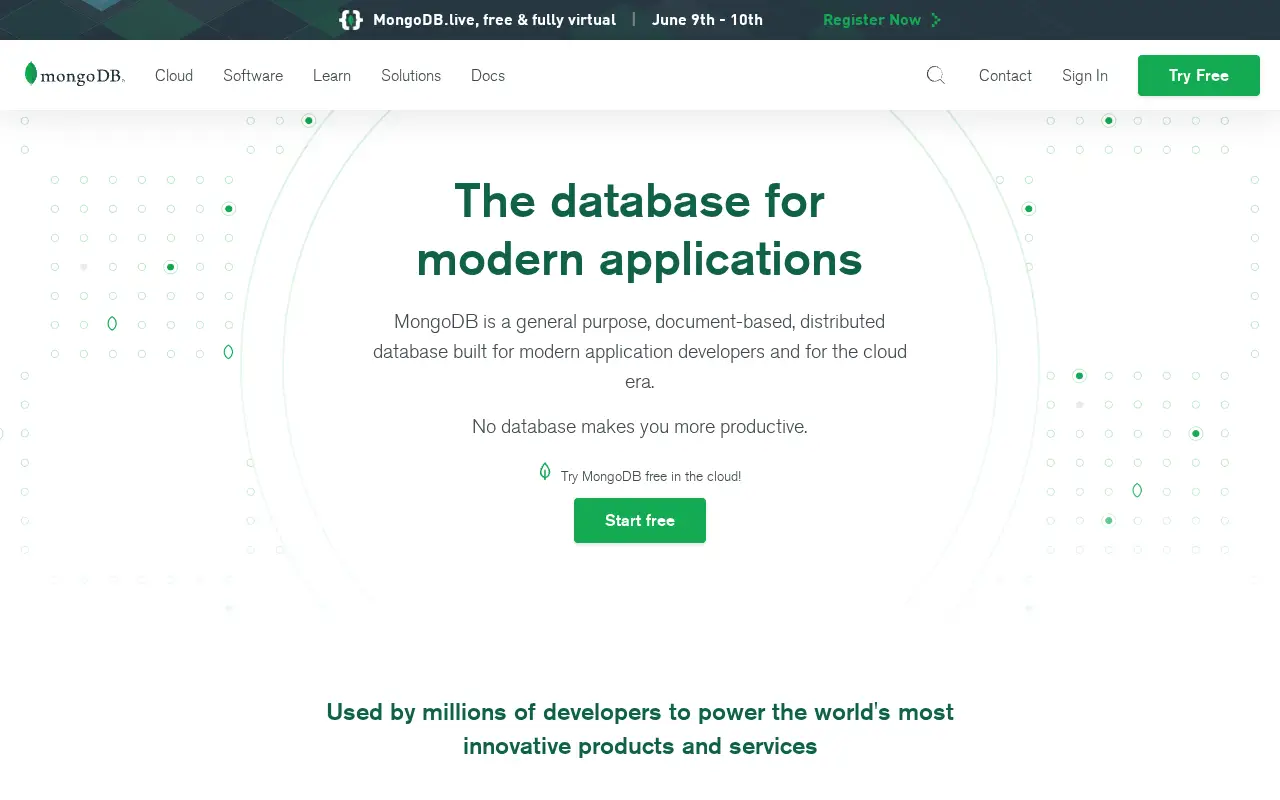This screenshot has width=1280, height=800.
Task: Click the MongoDB.live, free & fully virtual text
Action: (x=494, y=20)
